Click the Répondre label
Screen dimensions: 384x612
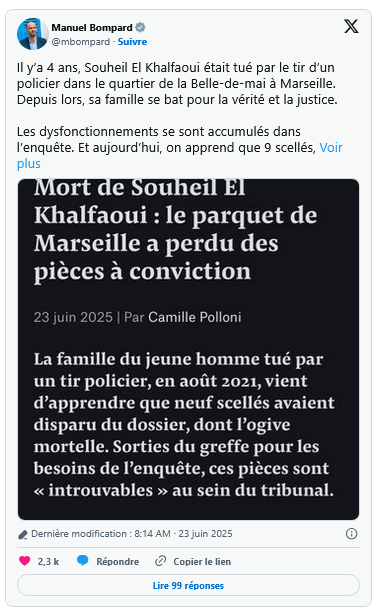[x=117, y=561]
